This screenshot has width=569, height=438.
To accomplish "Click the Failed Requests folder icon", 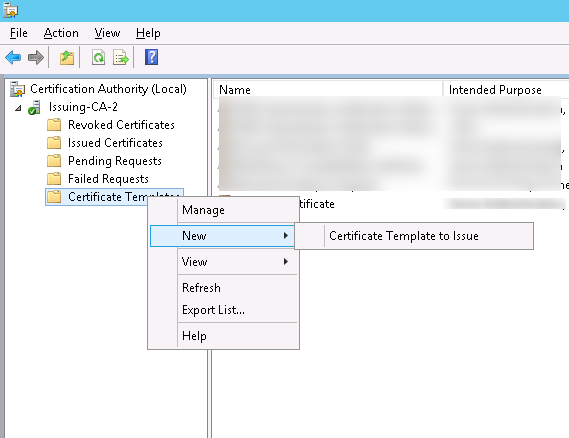I will click(54, 179).
